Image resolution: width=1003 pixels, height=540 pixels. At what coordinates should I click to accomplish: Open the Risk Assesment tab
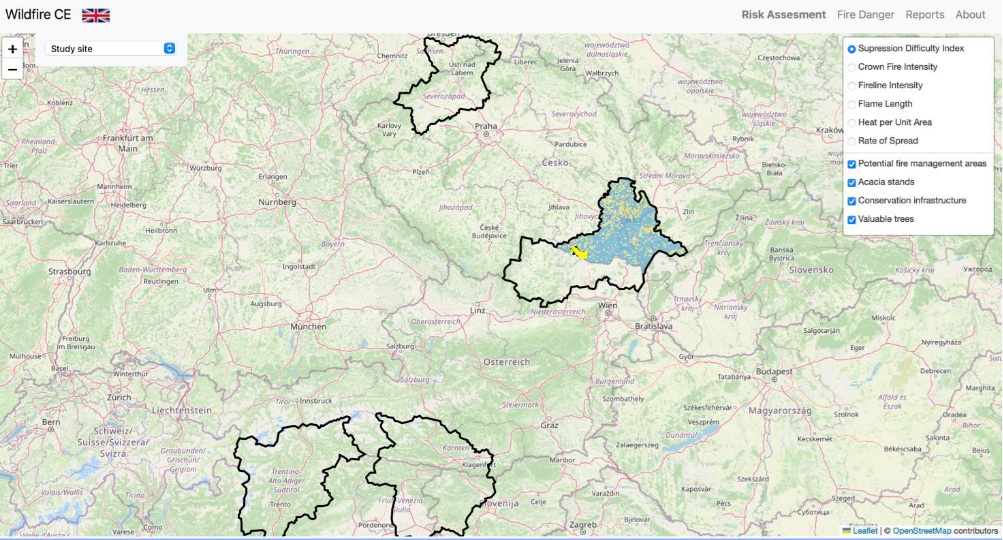[x=783, y=15]
